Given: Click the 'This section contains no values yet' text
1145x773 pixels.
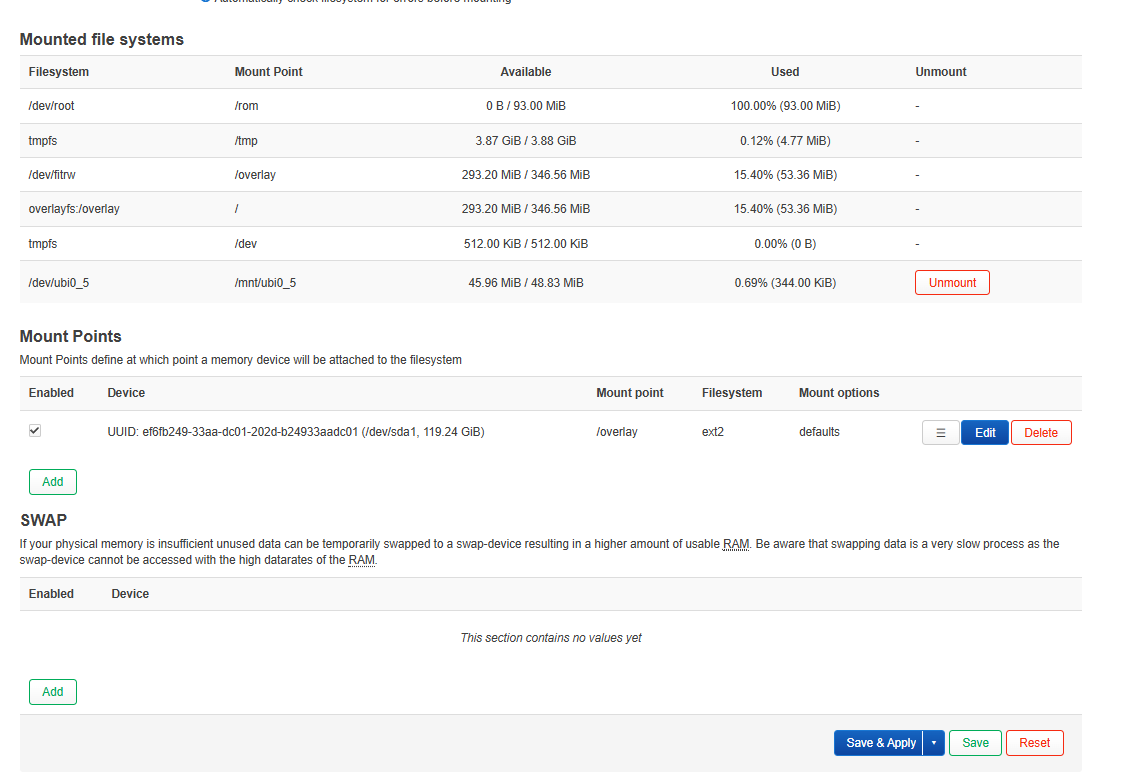Looking at the screenshot, I should coord(550,638).
